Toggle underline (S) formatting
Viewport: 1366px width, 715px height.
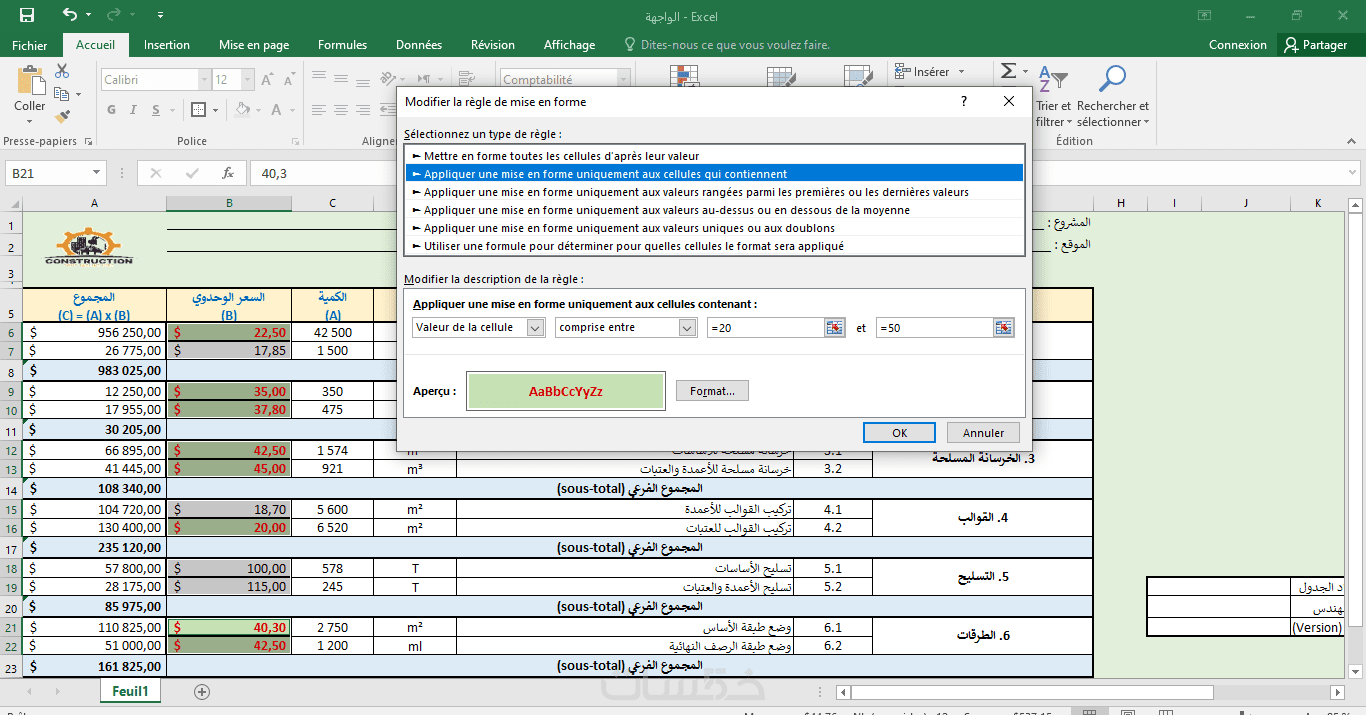[158, 110]
